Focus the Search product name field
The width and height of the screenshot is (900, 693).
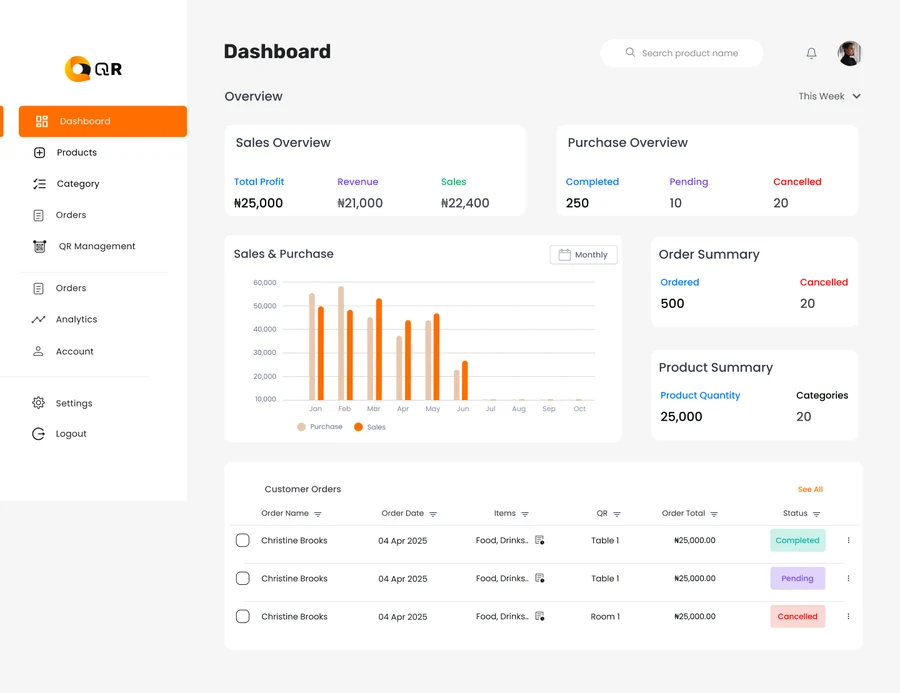coord(681,53)
